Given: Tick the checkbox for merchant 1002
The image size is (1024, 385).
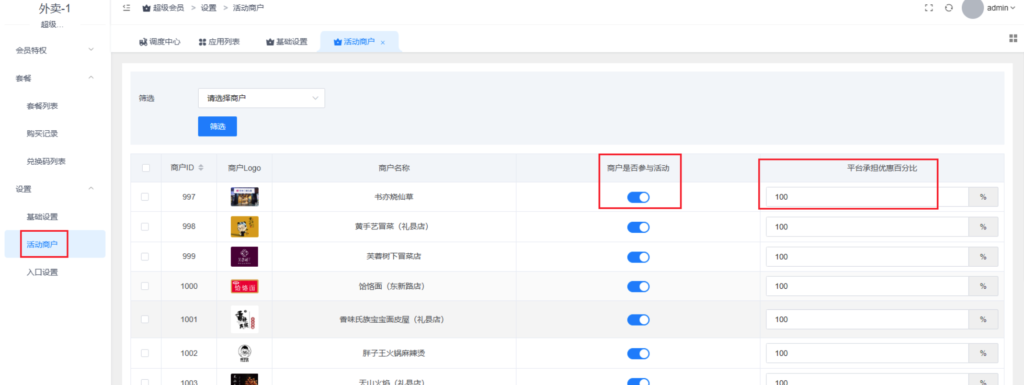Looking at the screenshot, I should click(x=145, y=353).
